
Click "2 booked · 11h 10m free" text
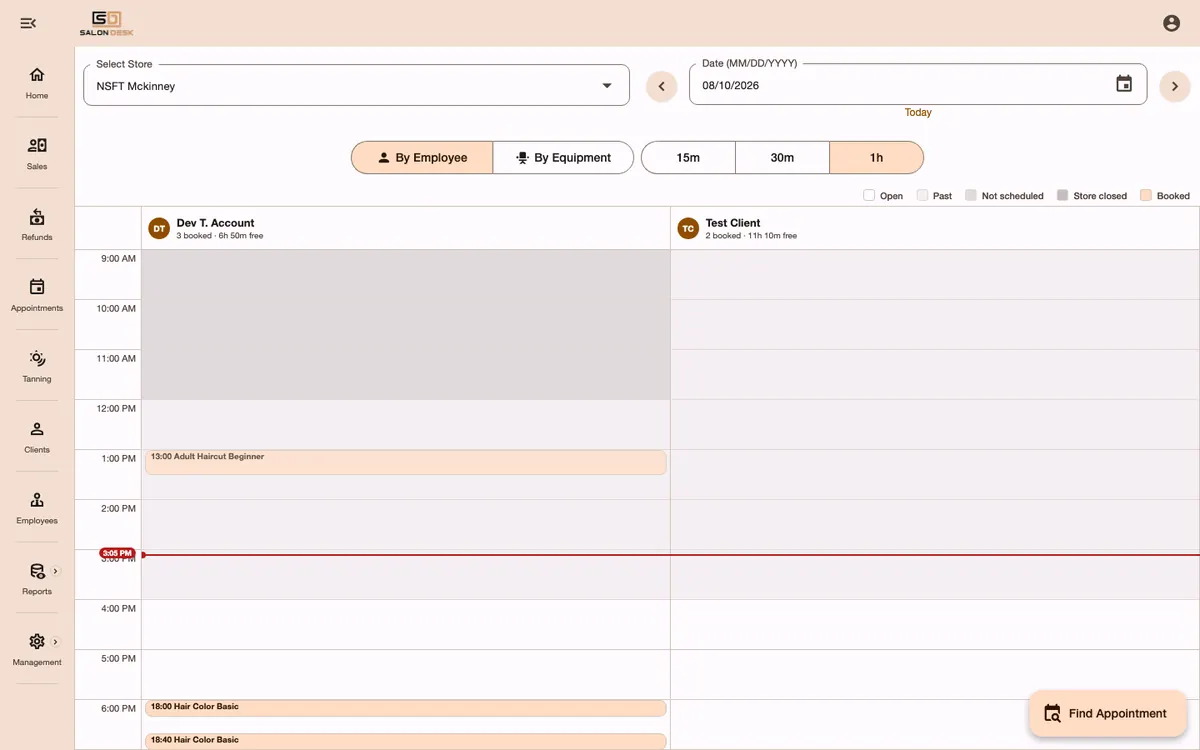pos(752,236)
